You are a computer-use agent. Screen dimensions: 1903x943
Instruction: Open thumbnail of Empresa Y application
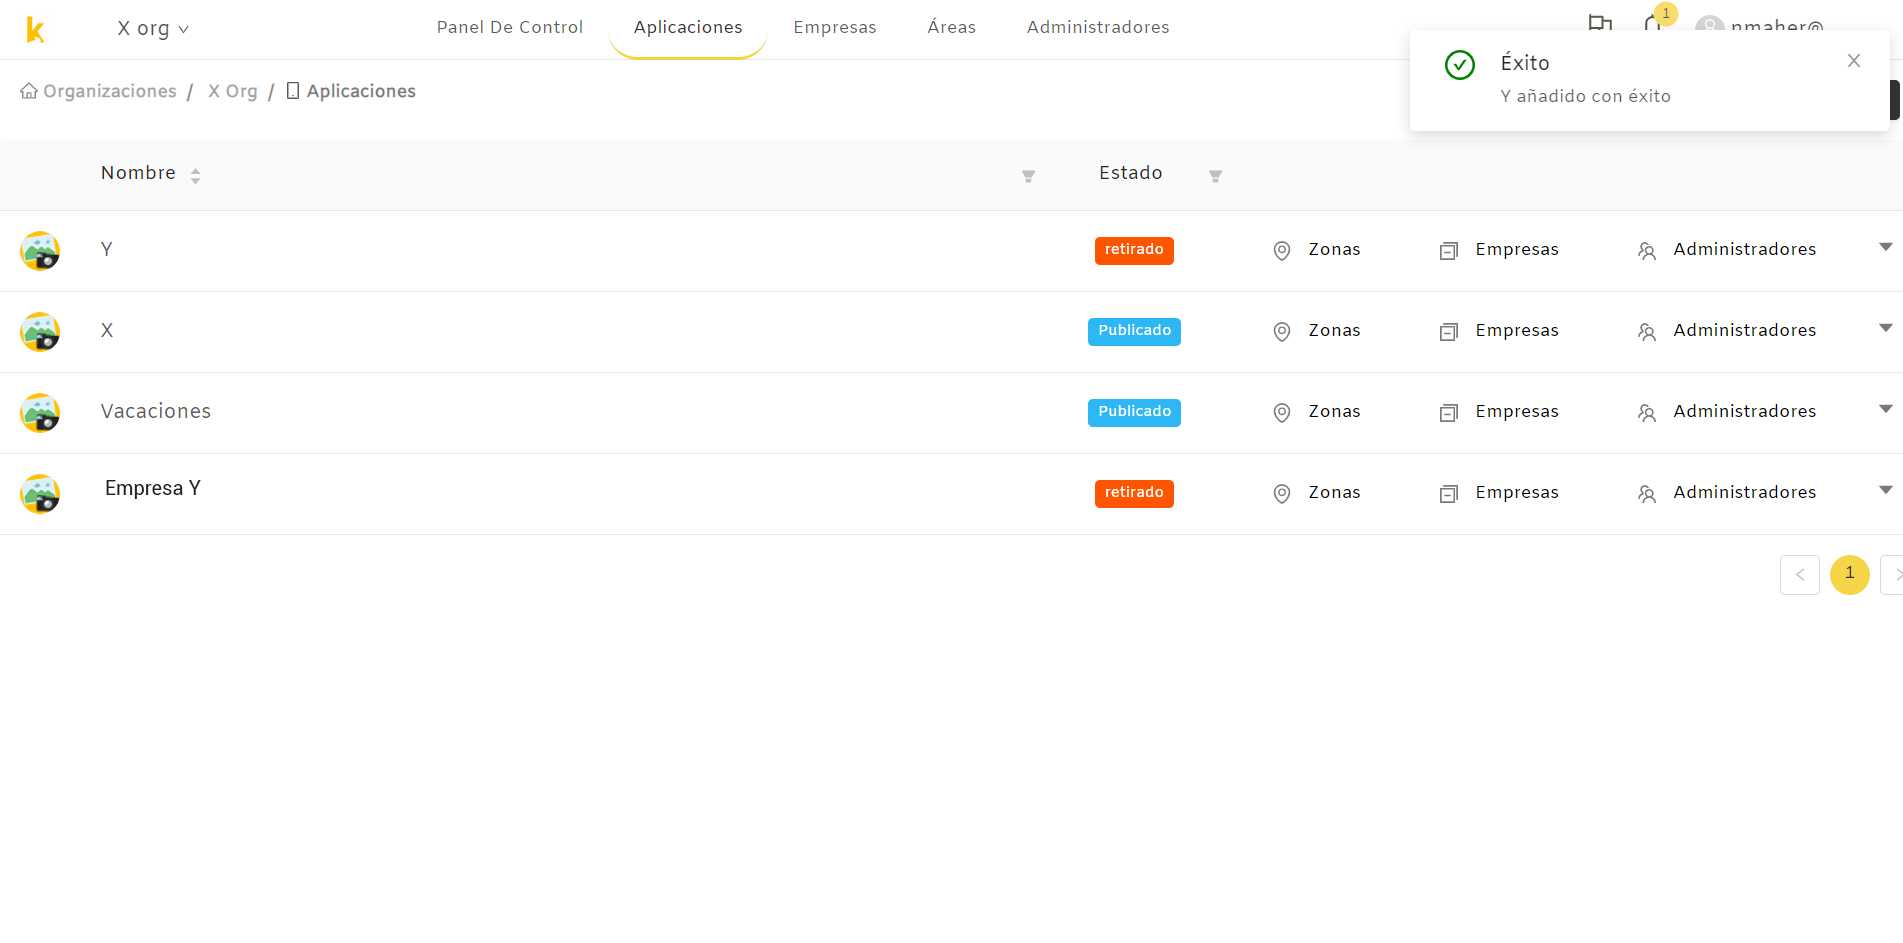(40, 494)
